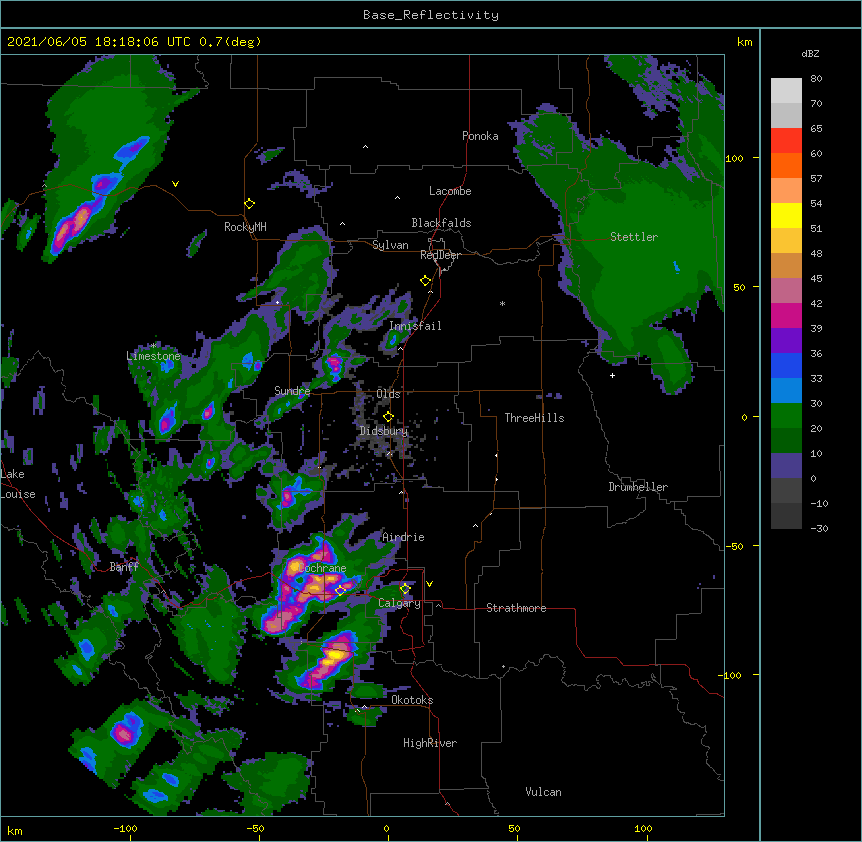
Task: Click the 50 tick on bottom axis
Action: (x=514, y=828)
